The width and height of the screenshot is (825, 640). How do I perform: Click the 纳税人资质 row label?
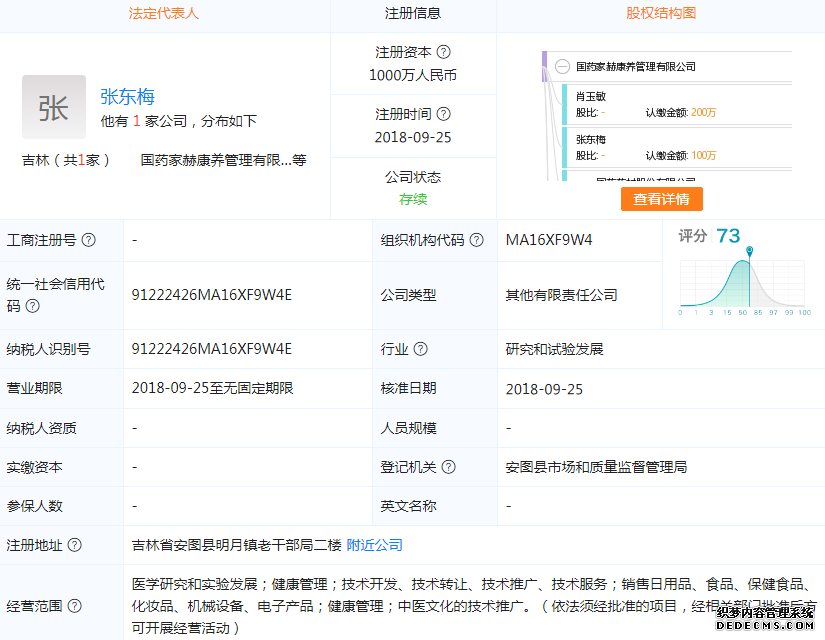(x=42, y=428)
